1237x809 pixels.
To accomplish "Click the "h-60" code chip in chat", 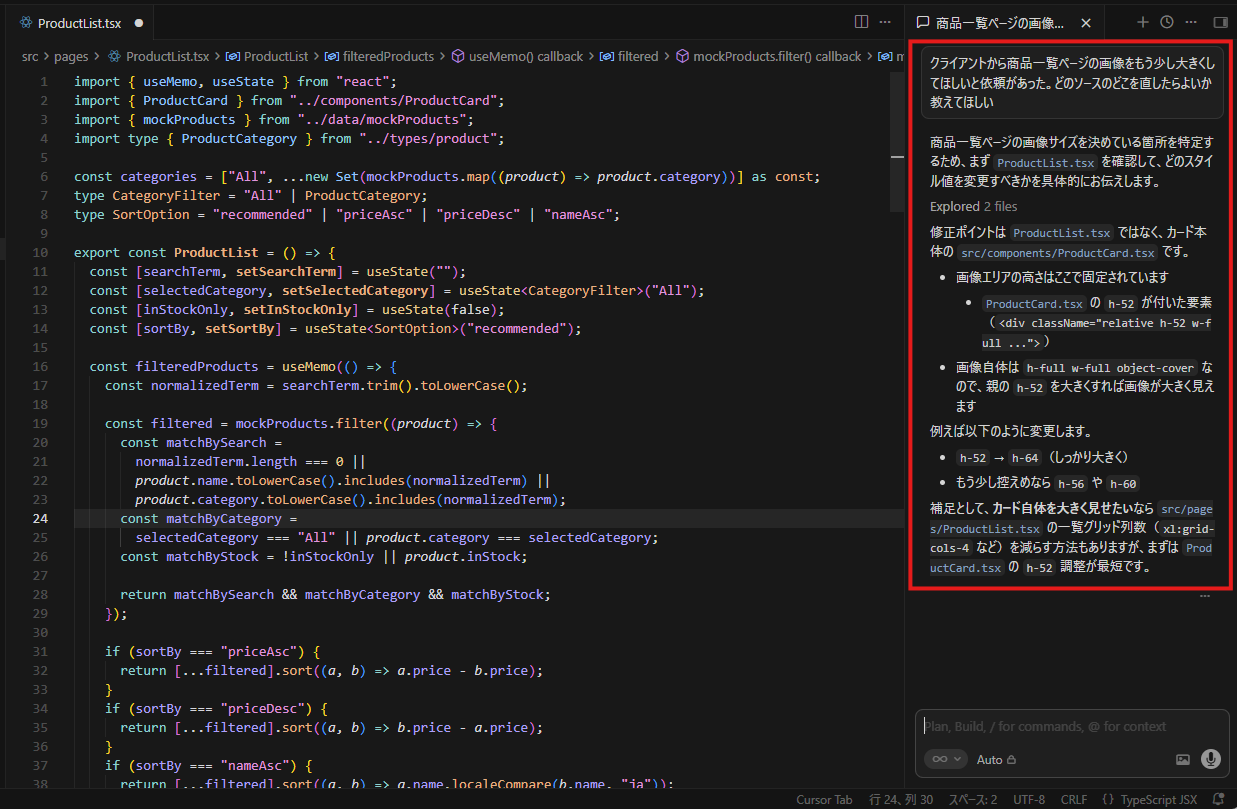I will (1123, 483).
